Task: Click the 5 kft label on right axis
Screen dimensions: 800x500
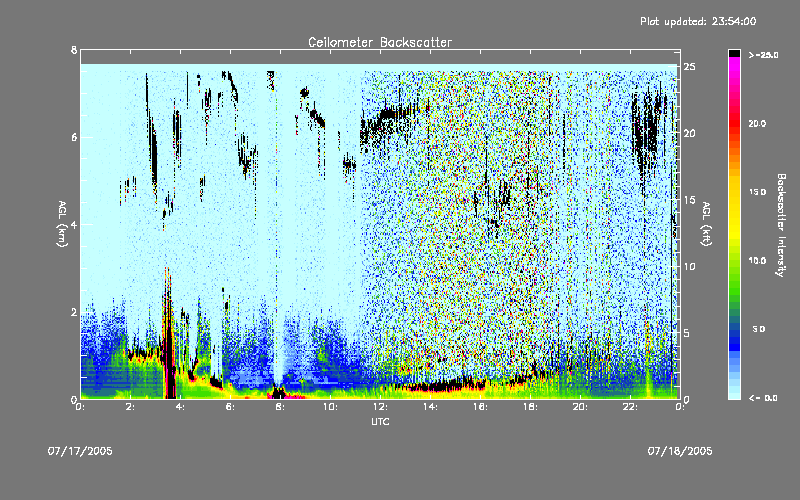Action: (687, 333)
